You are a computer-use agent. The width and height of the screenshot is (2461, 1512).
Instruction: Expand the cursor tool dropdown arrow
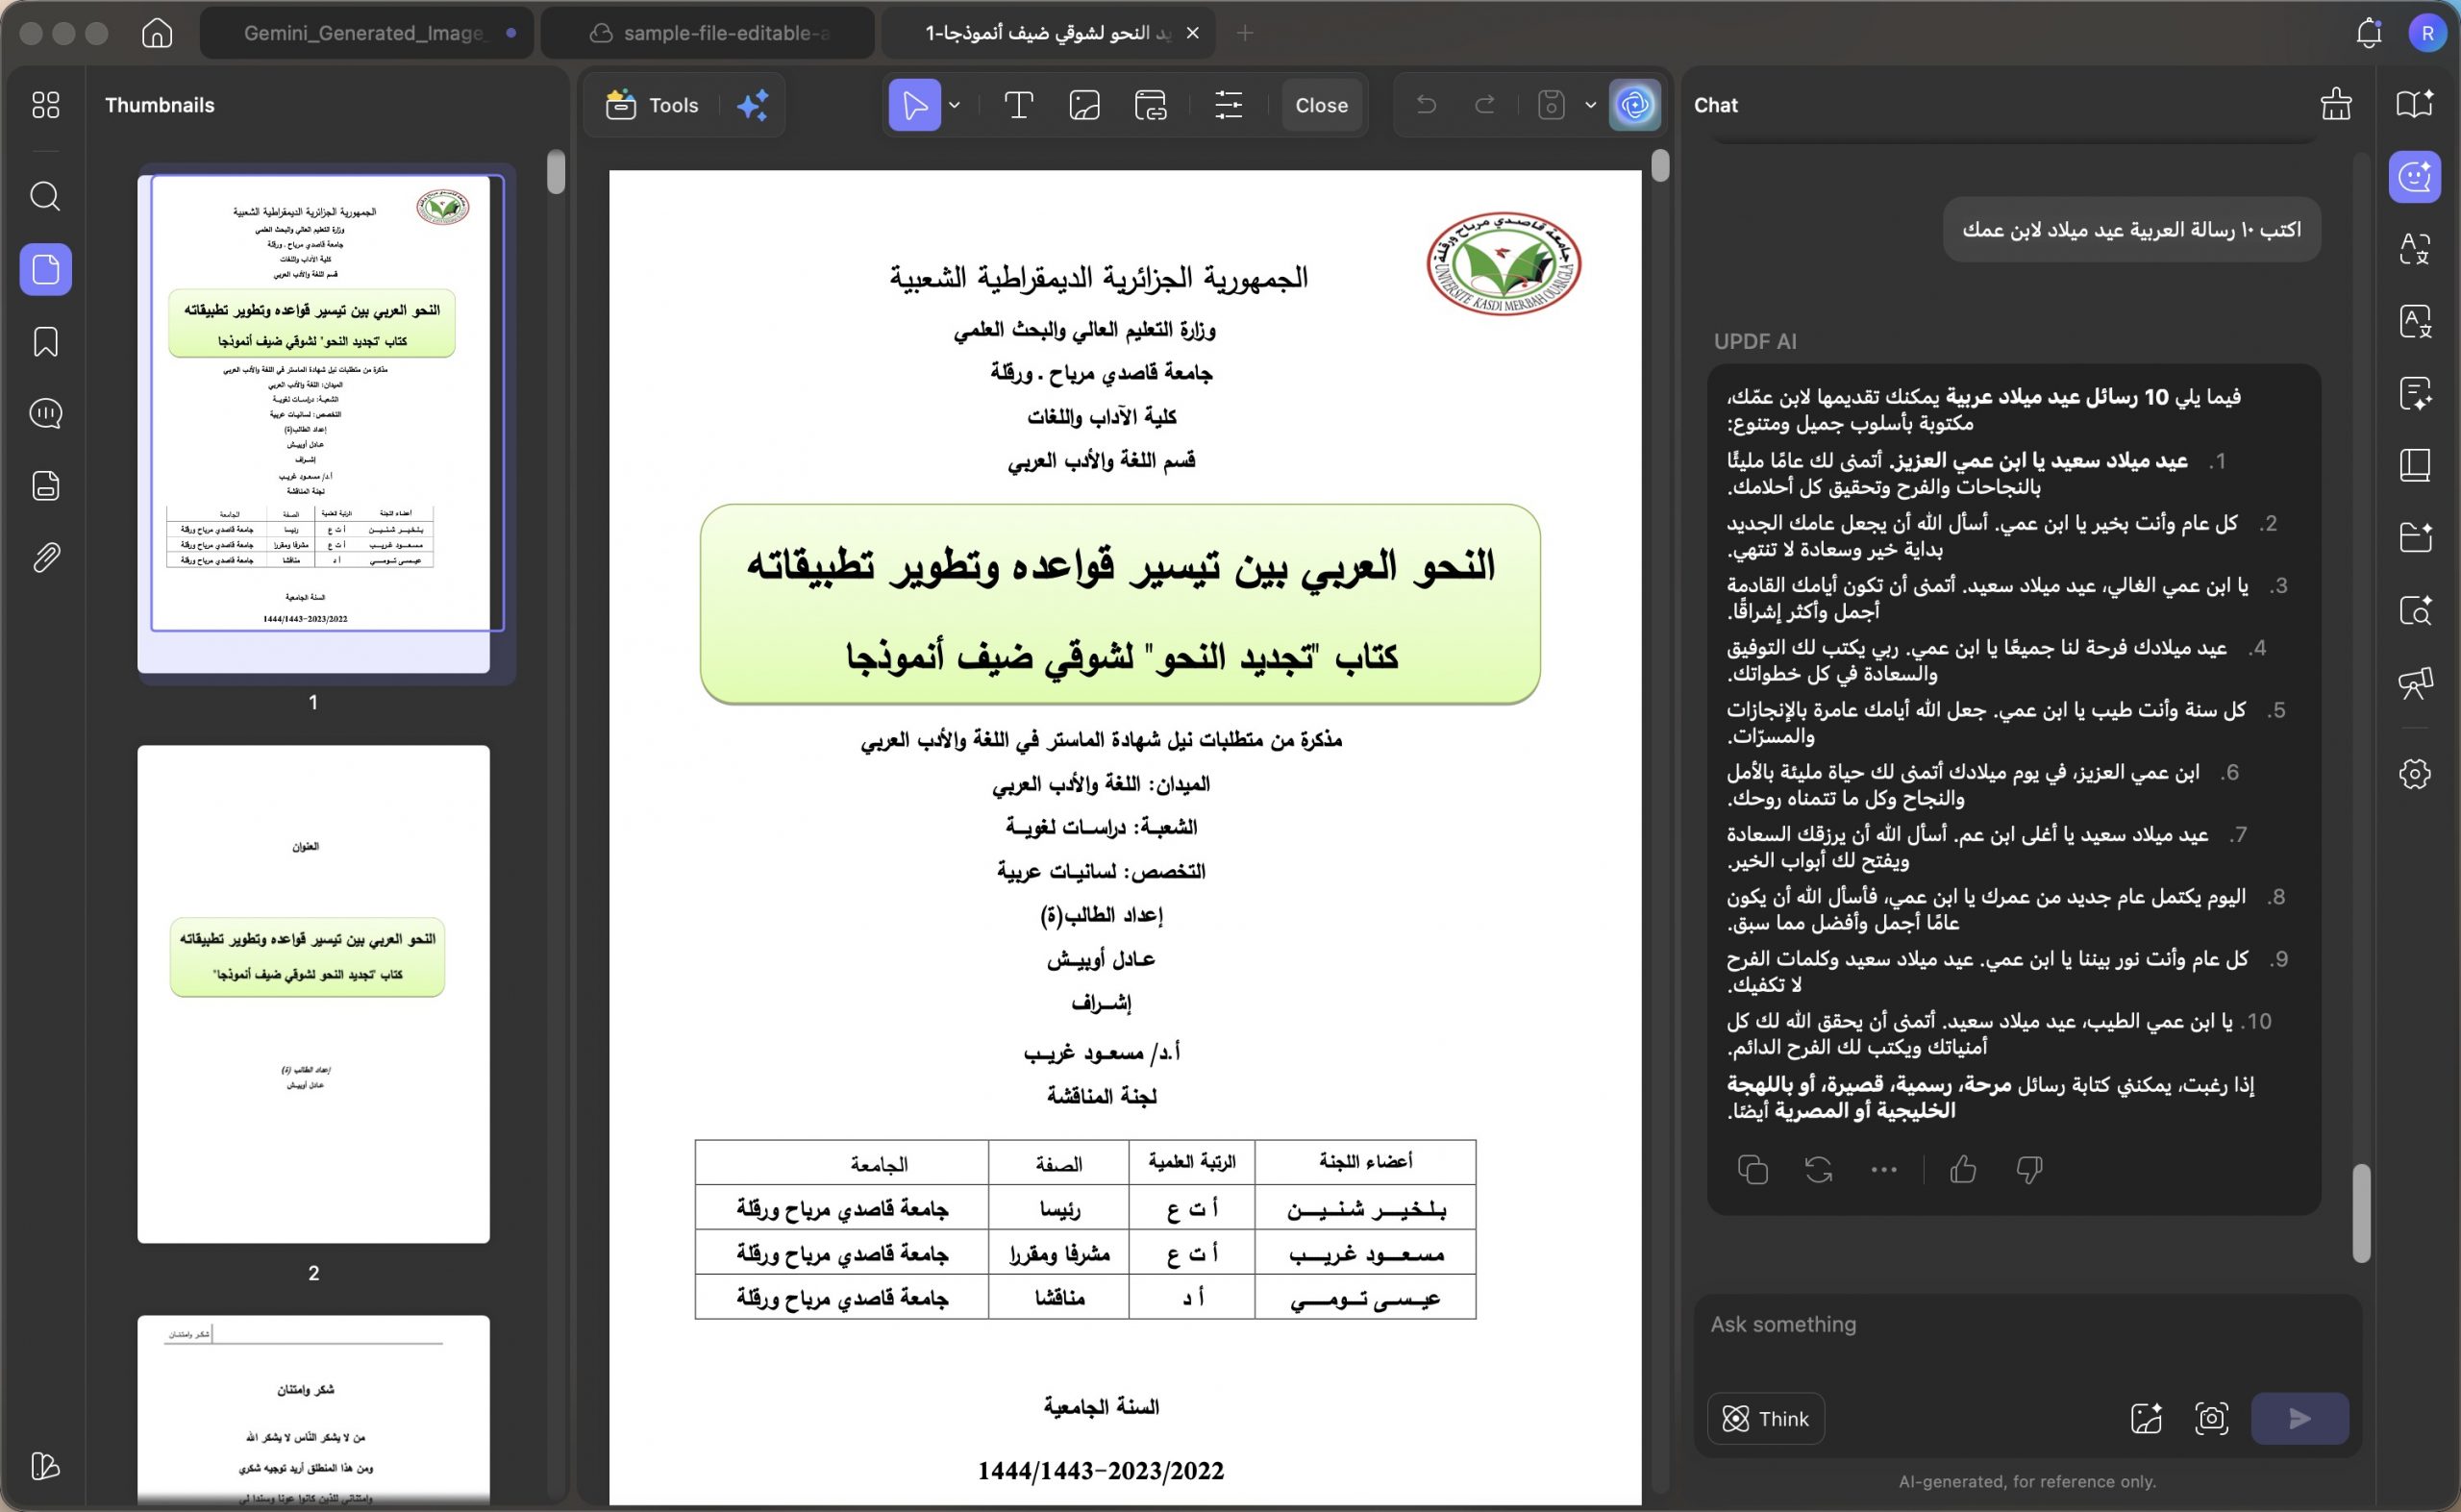[x=954, y=105]
